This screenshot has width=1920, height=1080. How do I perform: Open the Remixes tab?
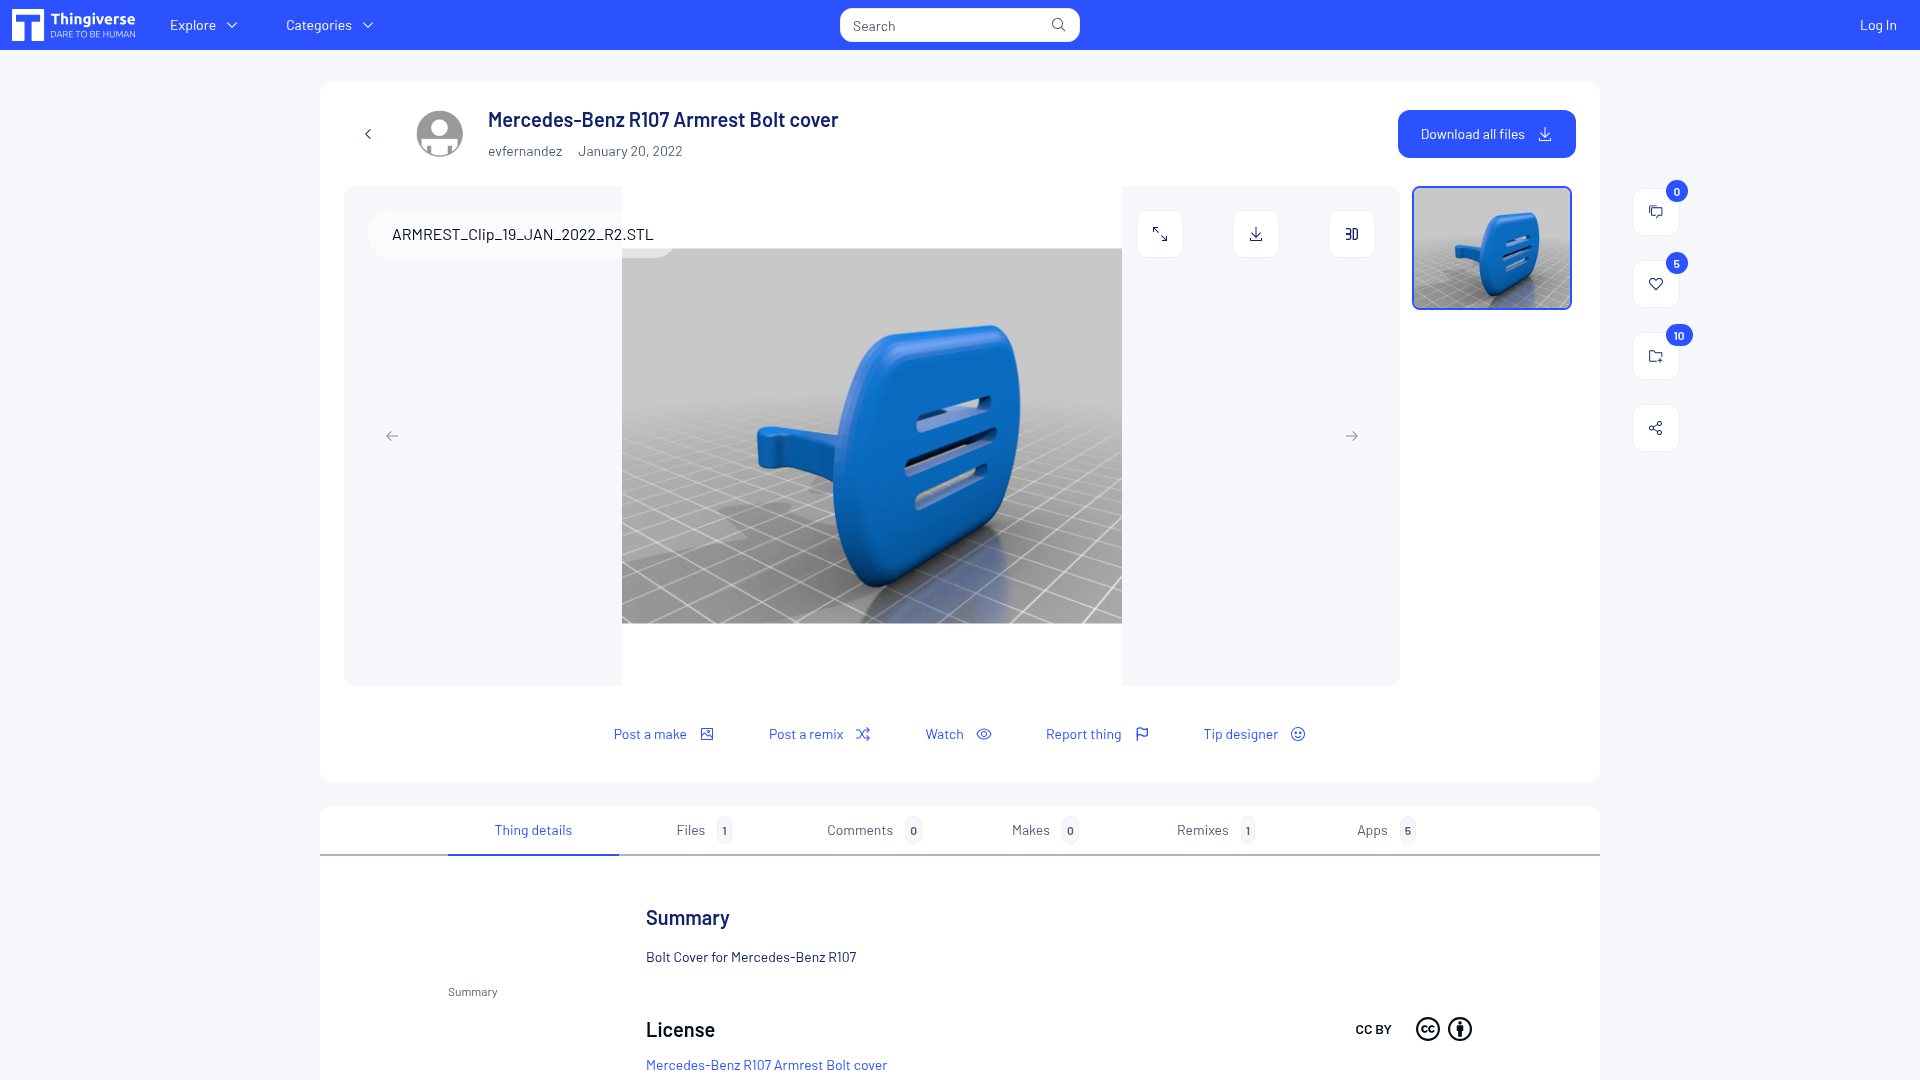[1216, 830]
